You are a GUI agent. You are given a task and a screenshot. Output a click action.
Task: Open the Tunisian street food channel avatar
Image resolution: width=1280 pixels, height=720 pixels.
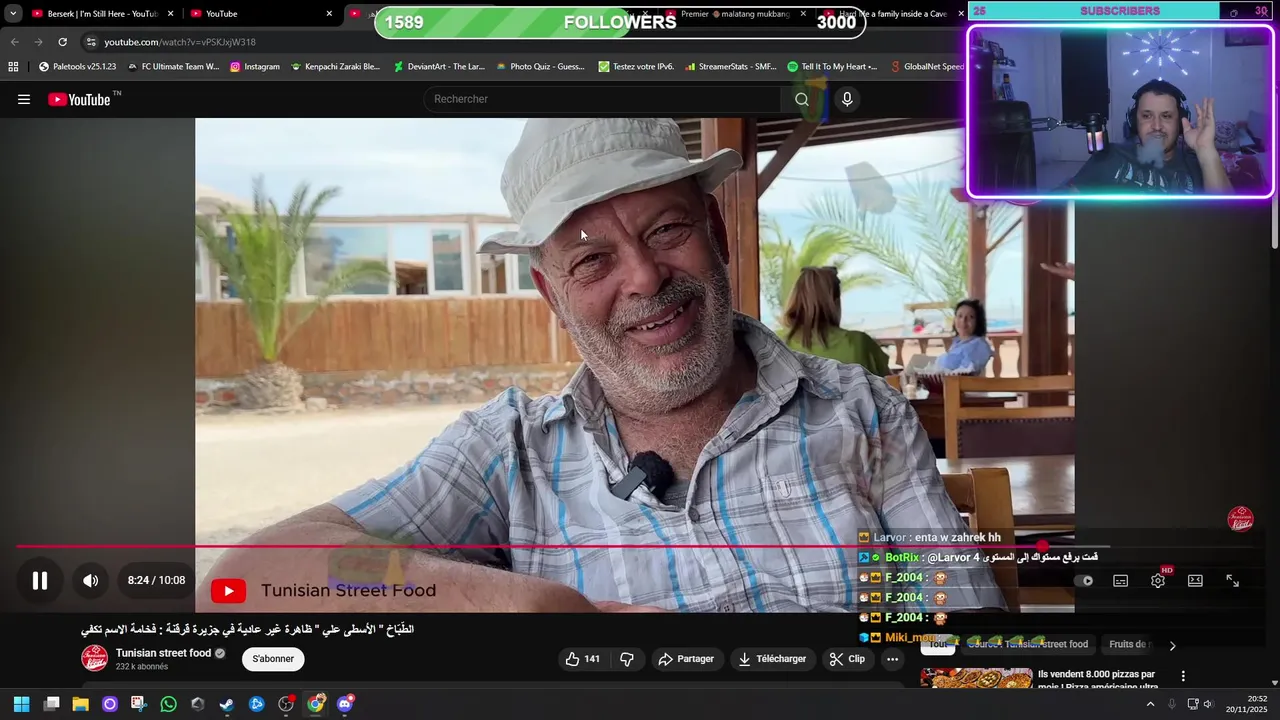click(x=95, y=659)
